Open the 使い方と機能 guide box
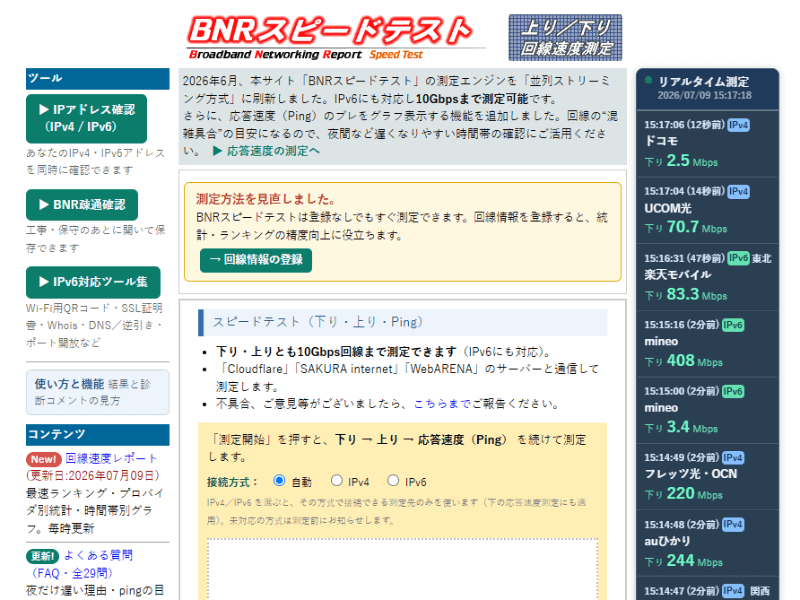This screenshot has height=600, width=800. click(97, 392)
